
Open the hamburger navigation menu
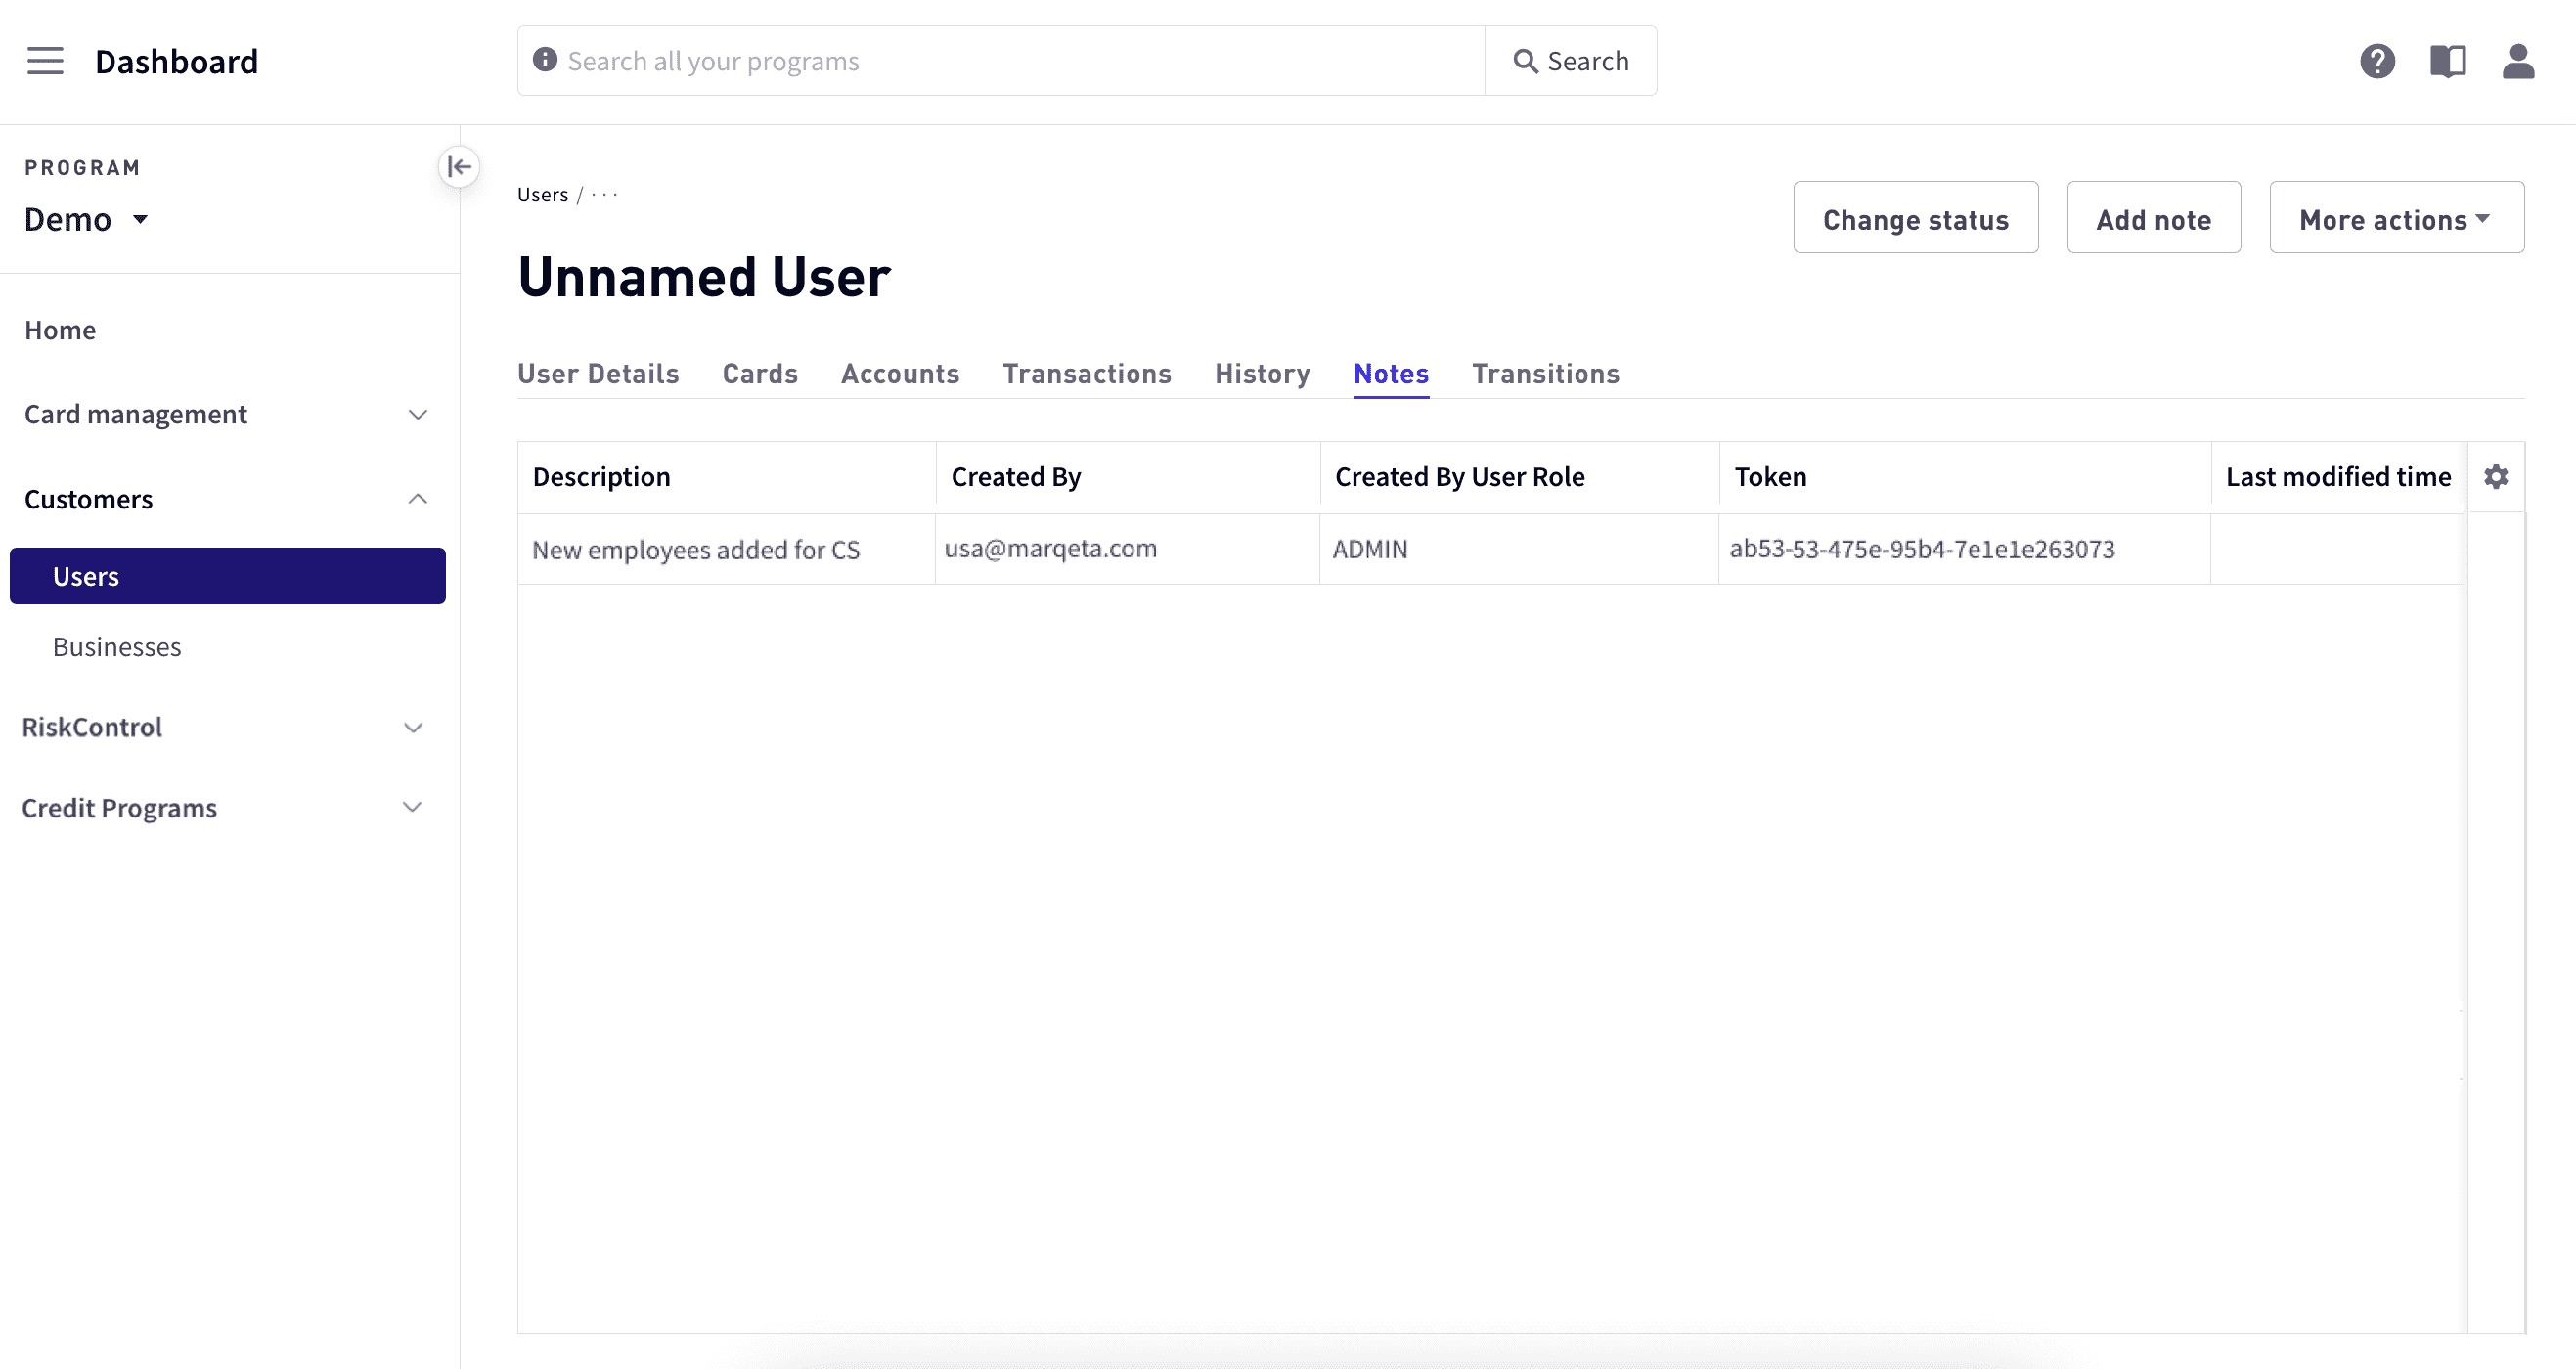tap(45, 61)
